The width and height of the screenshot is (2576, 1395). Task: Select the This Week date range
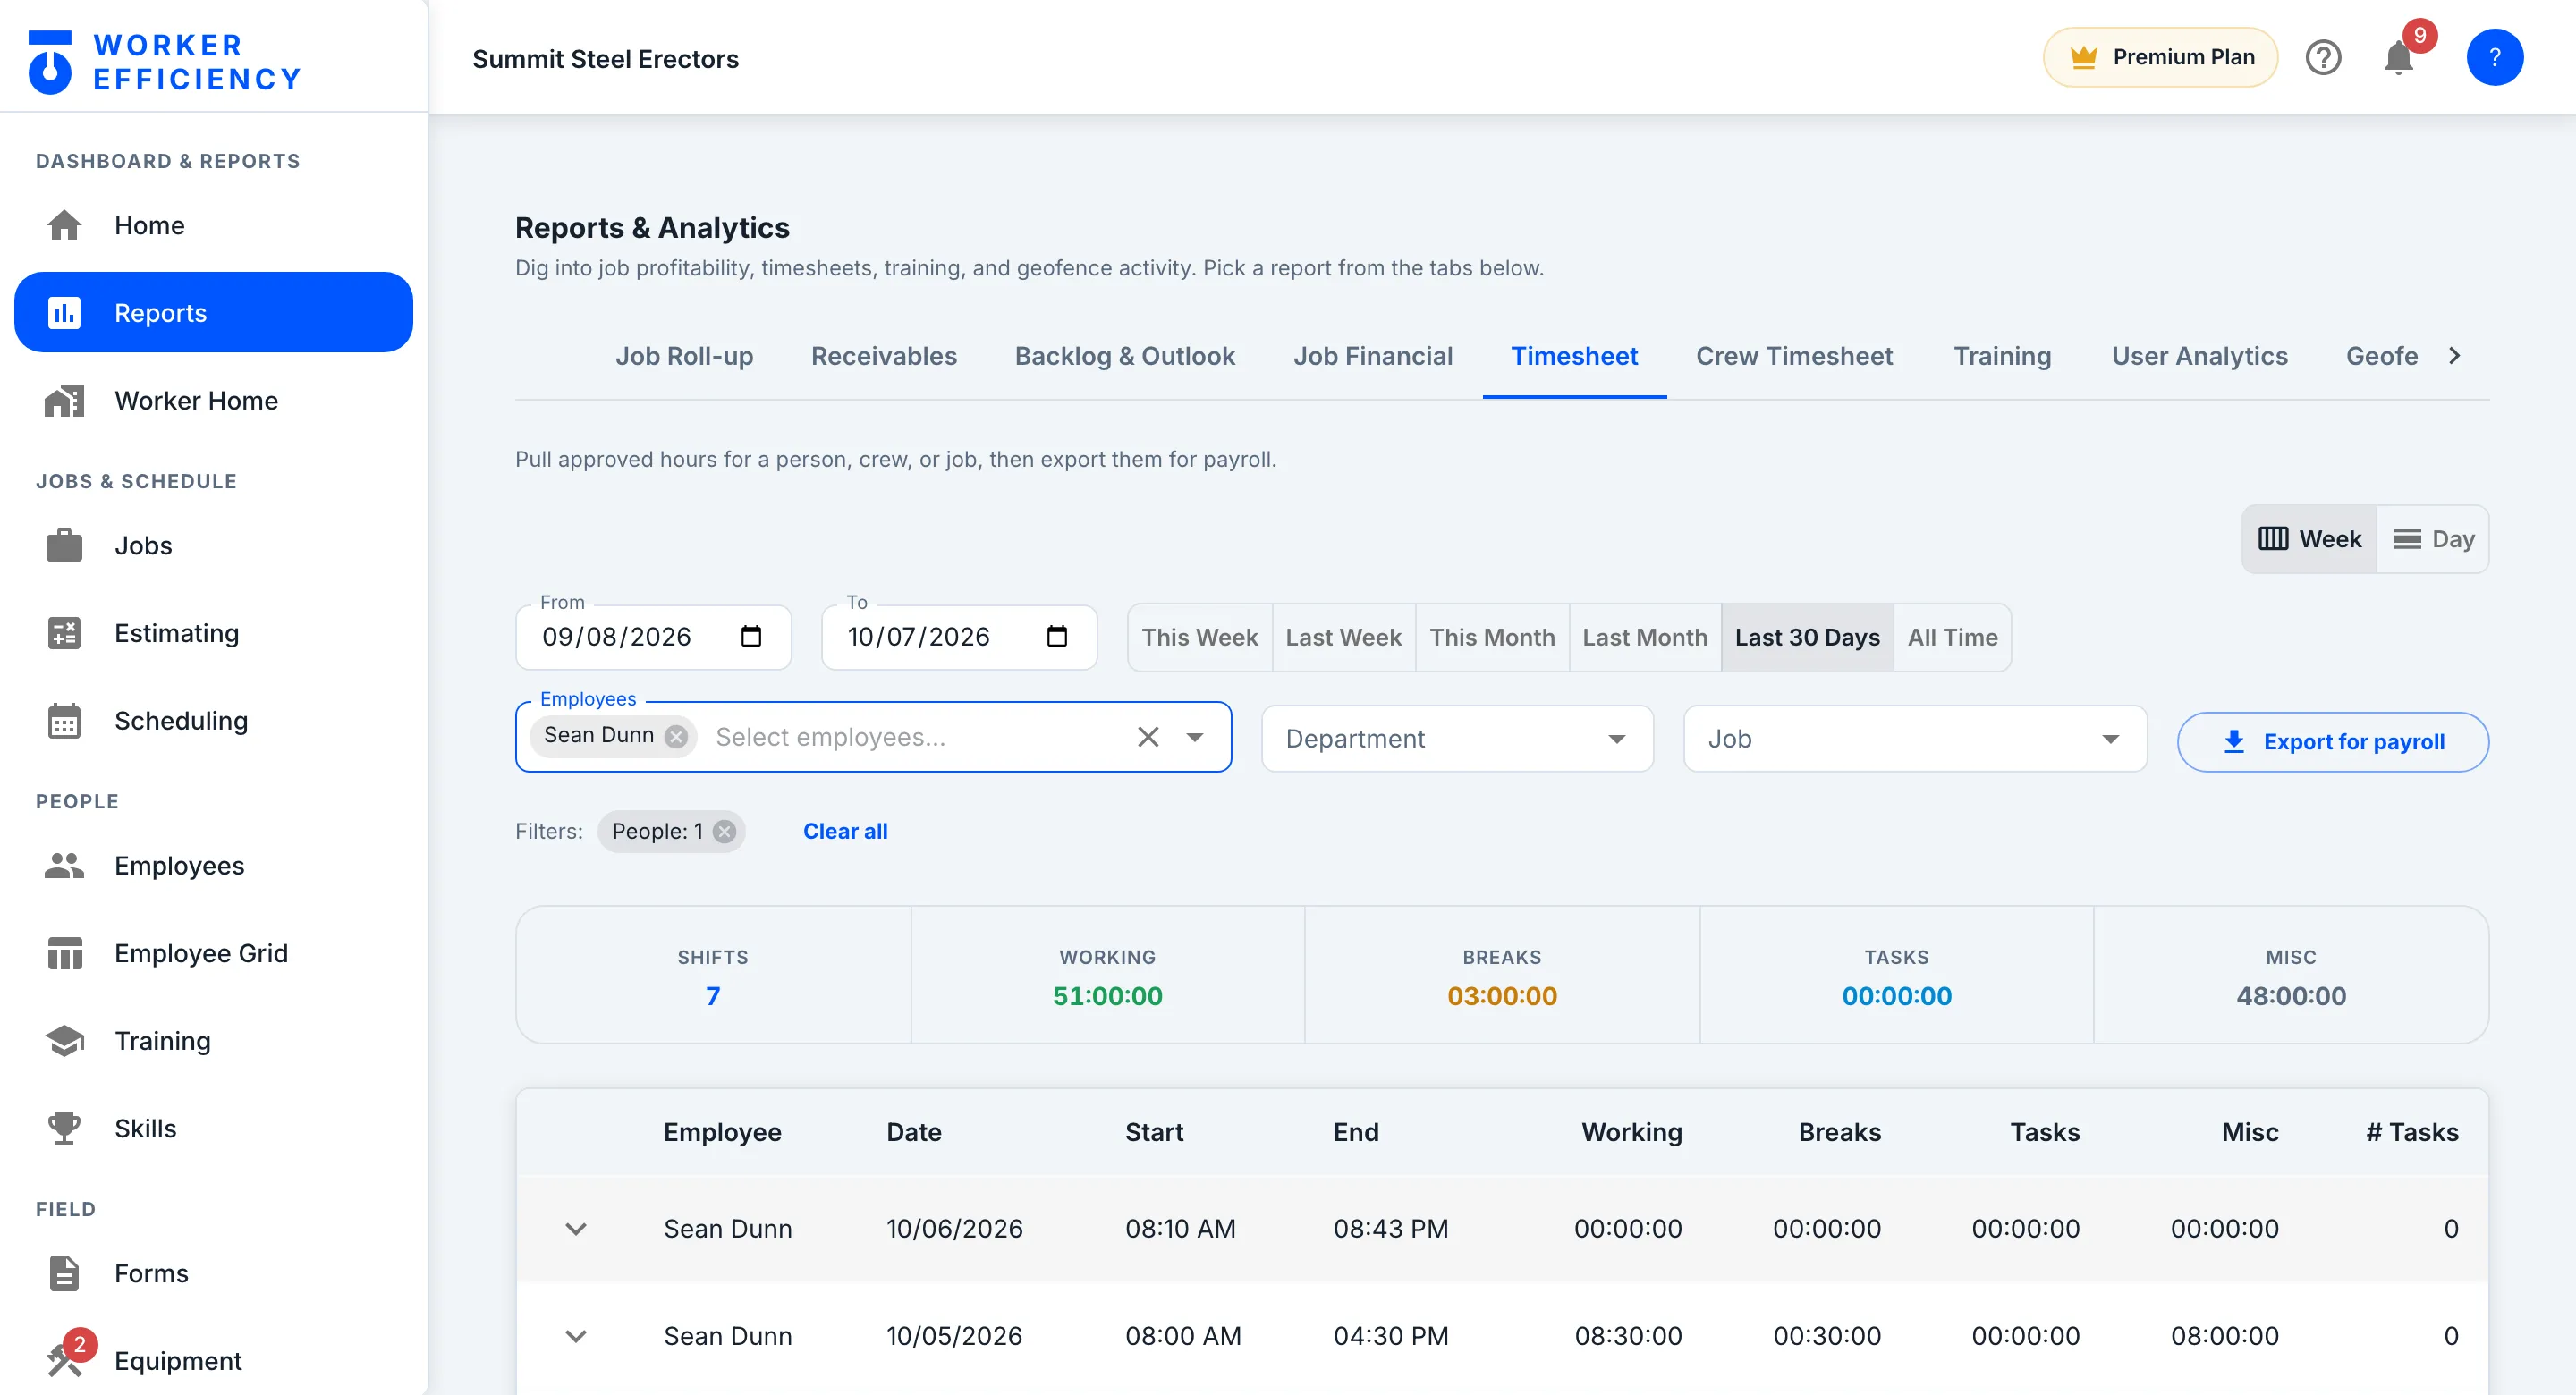coord(1199,637)
